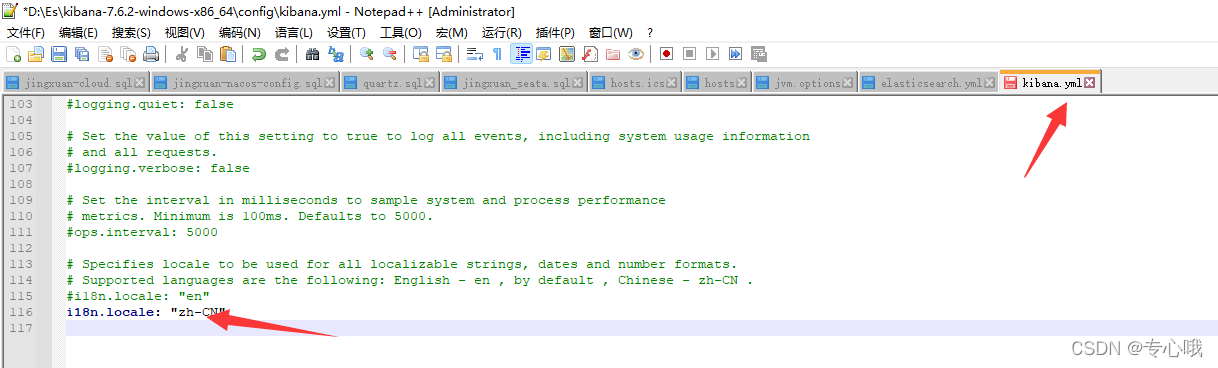
Task: Run macro multiple times icon
Action: coord(736,54)
